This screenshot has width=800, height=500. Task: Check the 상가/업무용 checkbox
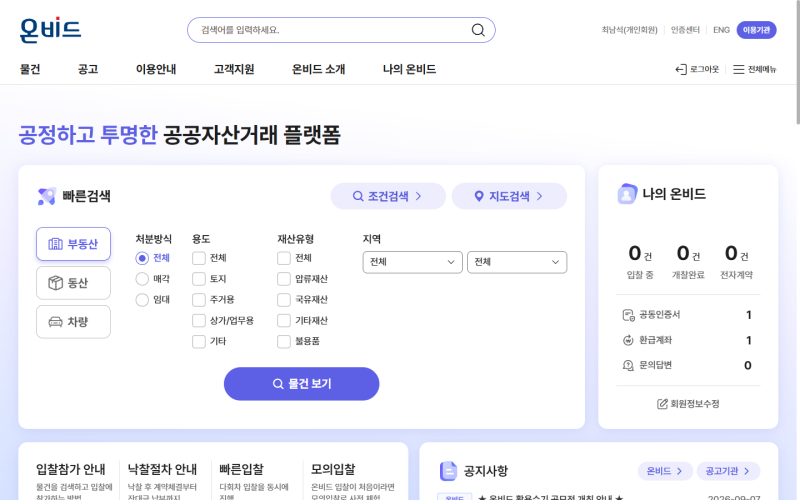pyautogui.click(x=198, y=321)
